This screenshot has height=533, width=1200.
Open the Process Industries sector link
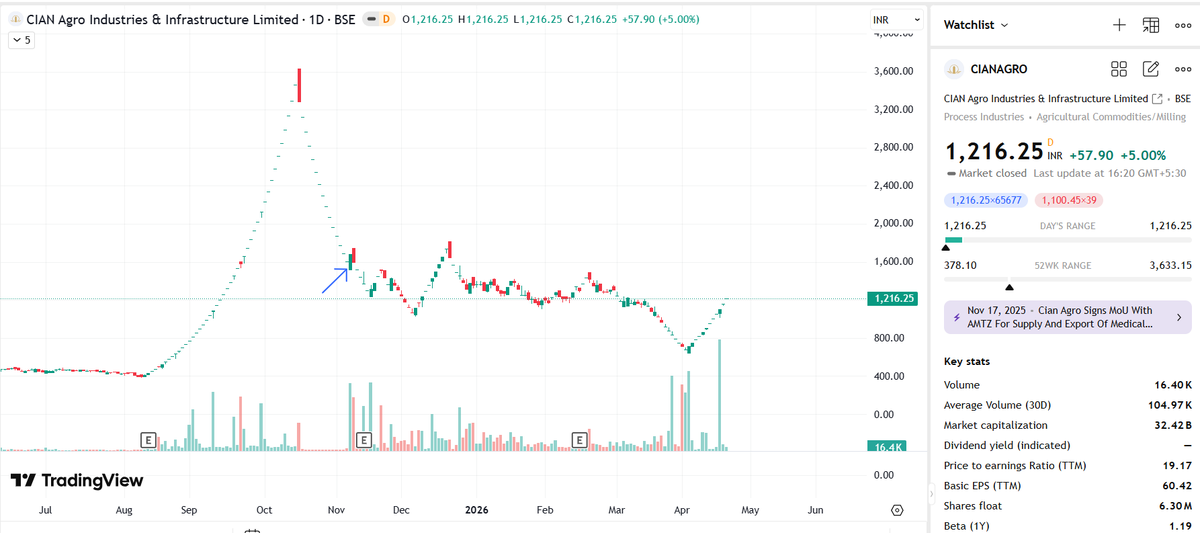984,117
